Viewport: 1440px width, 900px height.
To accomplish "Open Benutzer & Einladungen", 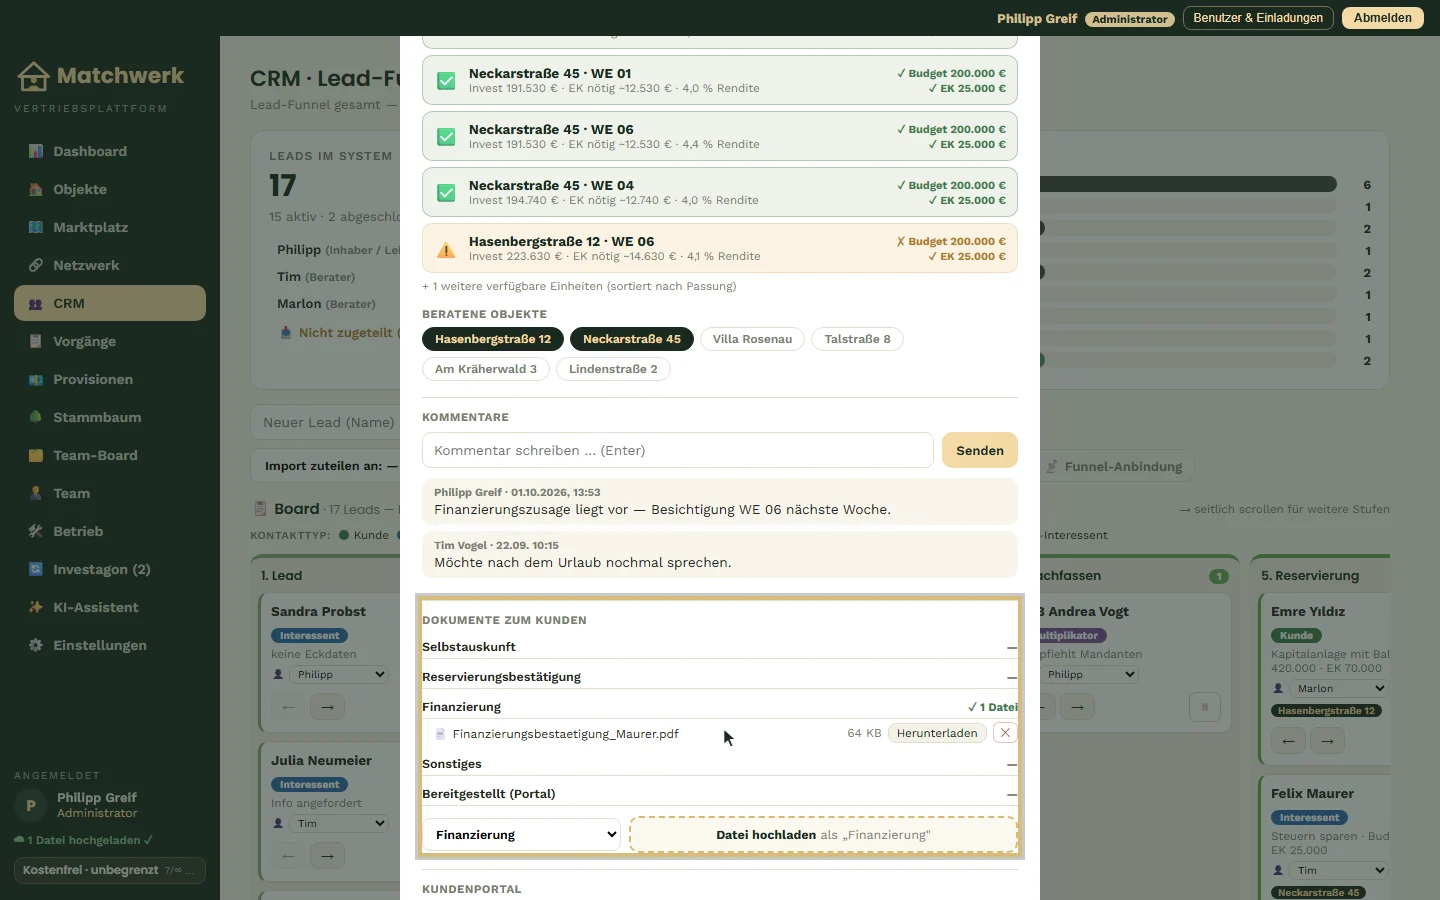I will point(1258,18).
